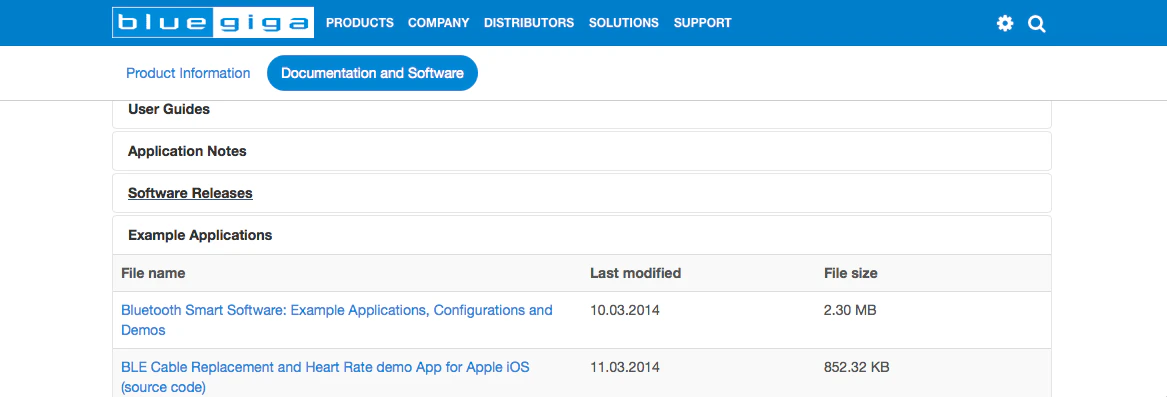
Task: Click the 11.03.2014 date cell
Action: coord(624,367)
